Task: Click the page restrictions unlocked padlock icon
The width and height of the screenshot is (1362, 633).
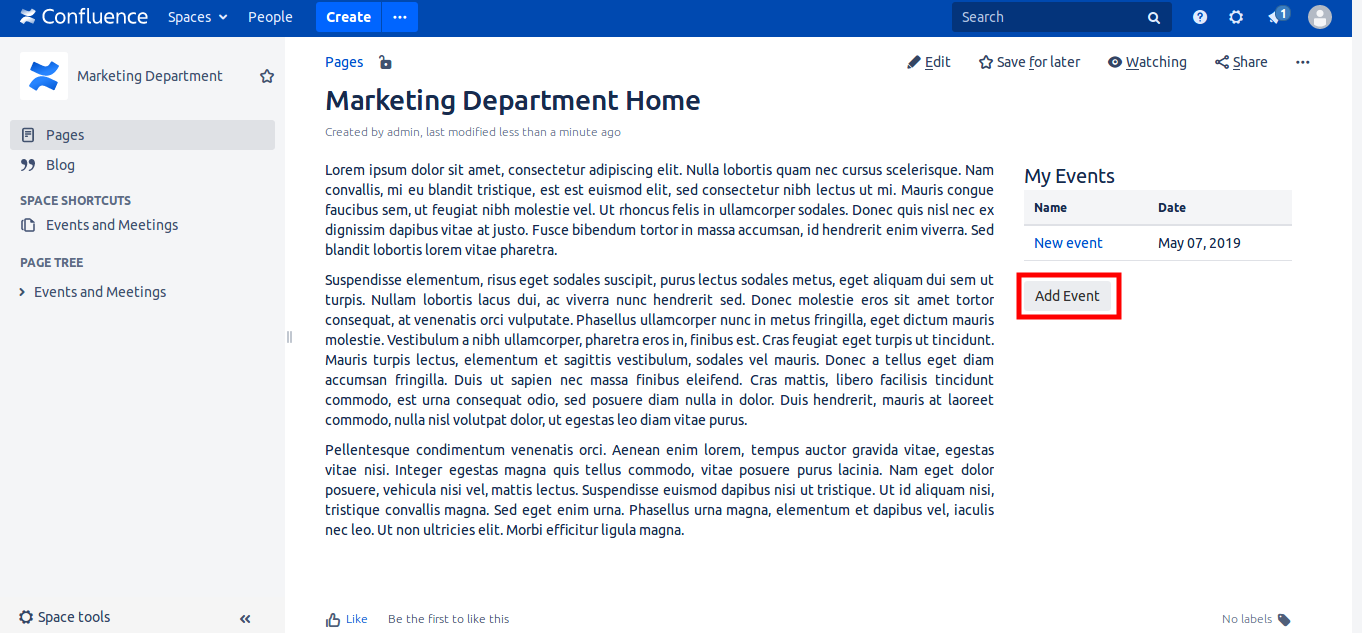Action: [x=385, y=63]
